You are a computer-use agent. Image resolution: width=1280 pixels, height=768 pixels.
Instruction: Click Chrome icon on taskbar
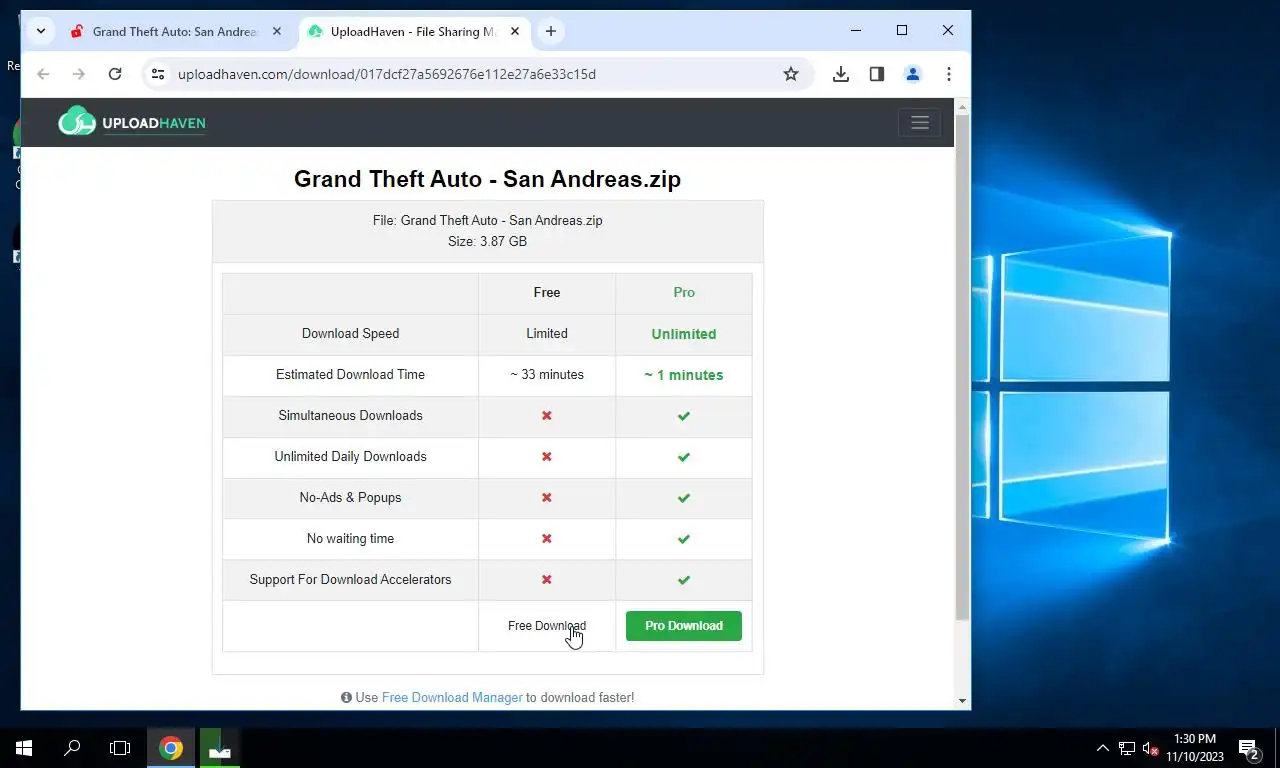[171, 747]
